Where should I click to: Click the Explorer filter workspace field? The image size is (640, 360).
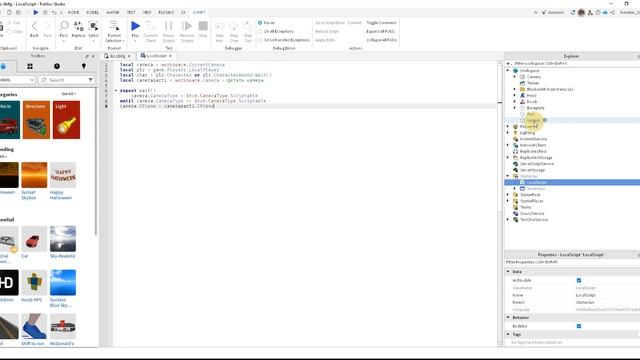point(572,64)
